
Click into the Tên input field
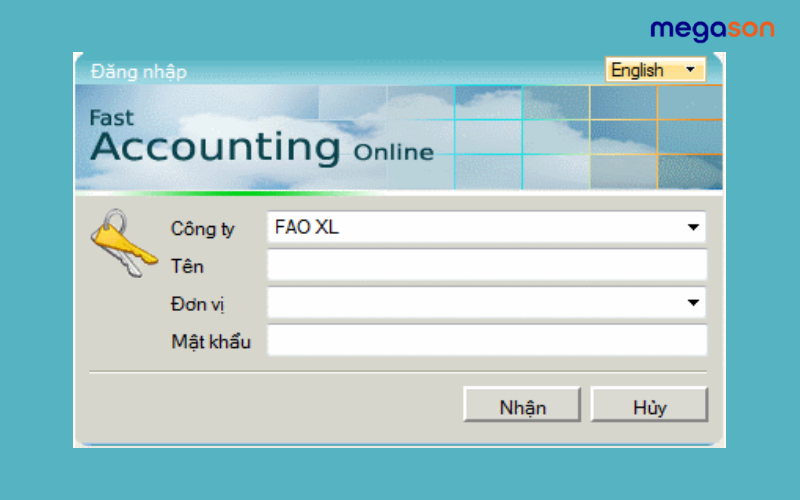[x=487, y=265]
